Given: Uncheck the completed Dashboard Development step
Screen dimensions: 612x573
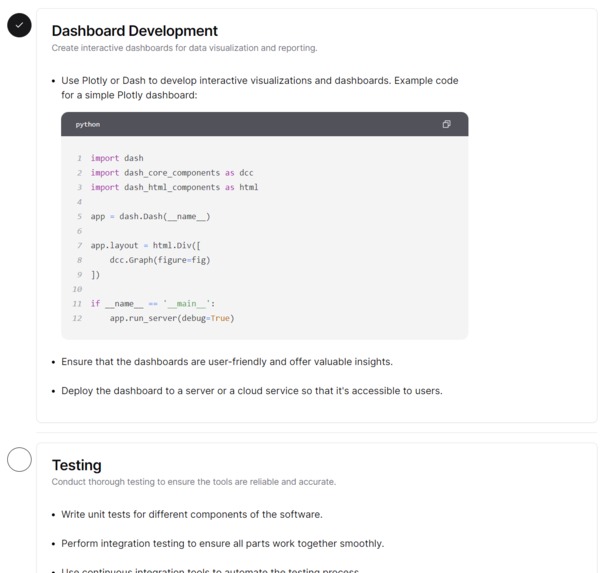Looking at the screenshot, I should tap(19, 25).
